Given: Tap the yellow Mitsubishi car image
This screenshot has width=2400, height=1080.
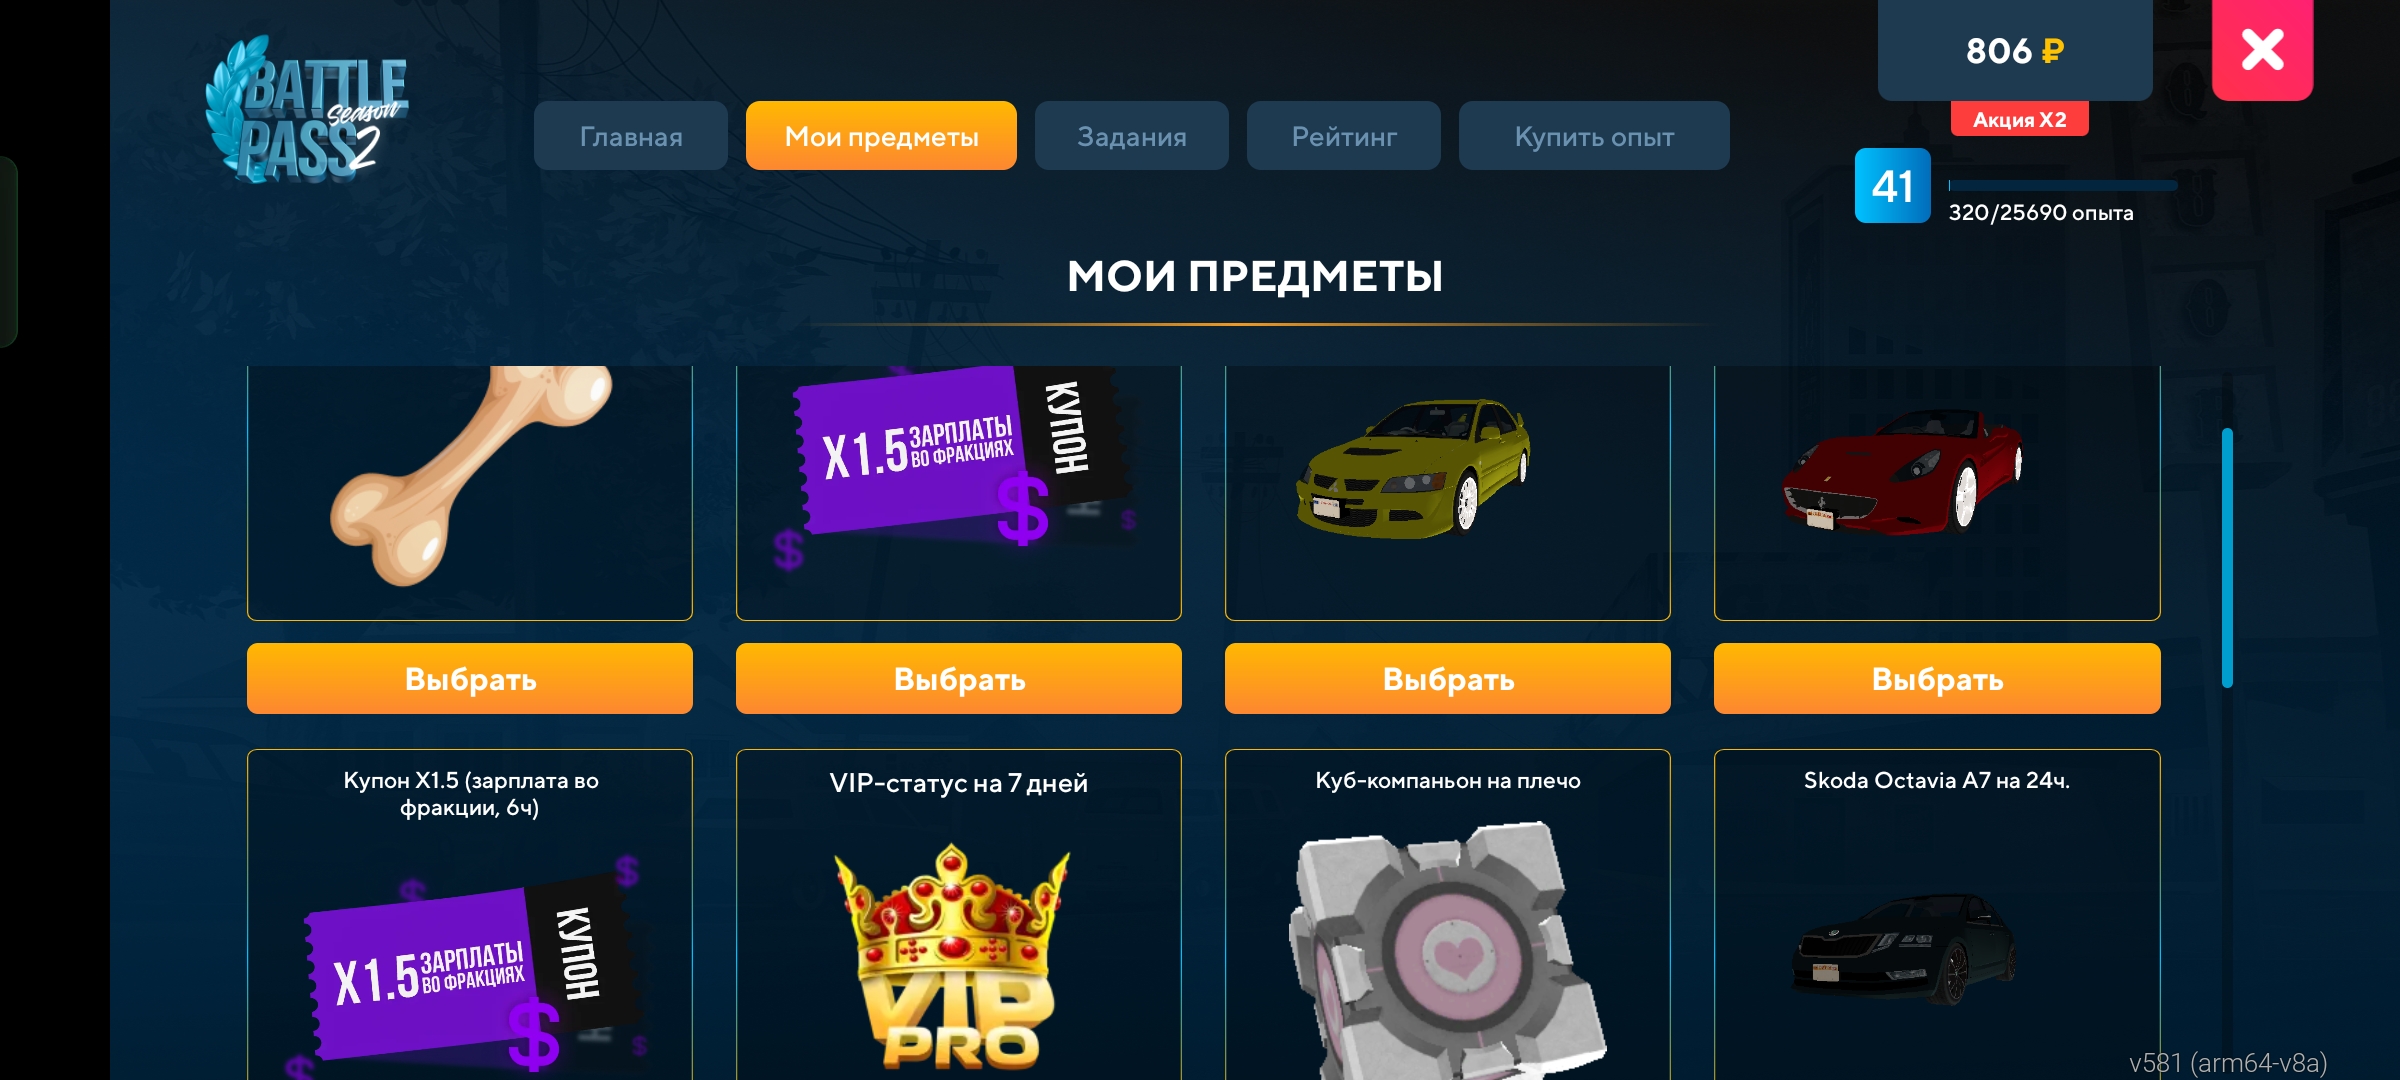Looking at the screenshot, I should click(x=1413, y=467).
